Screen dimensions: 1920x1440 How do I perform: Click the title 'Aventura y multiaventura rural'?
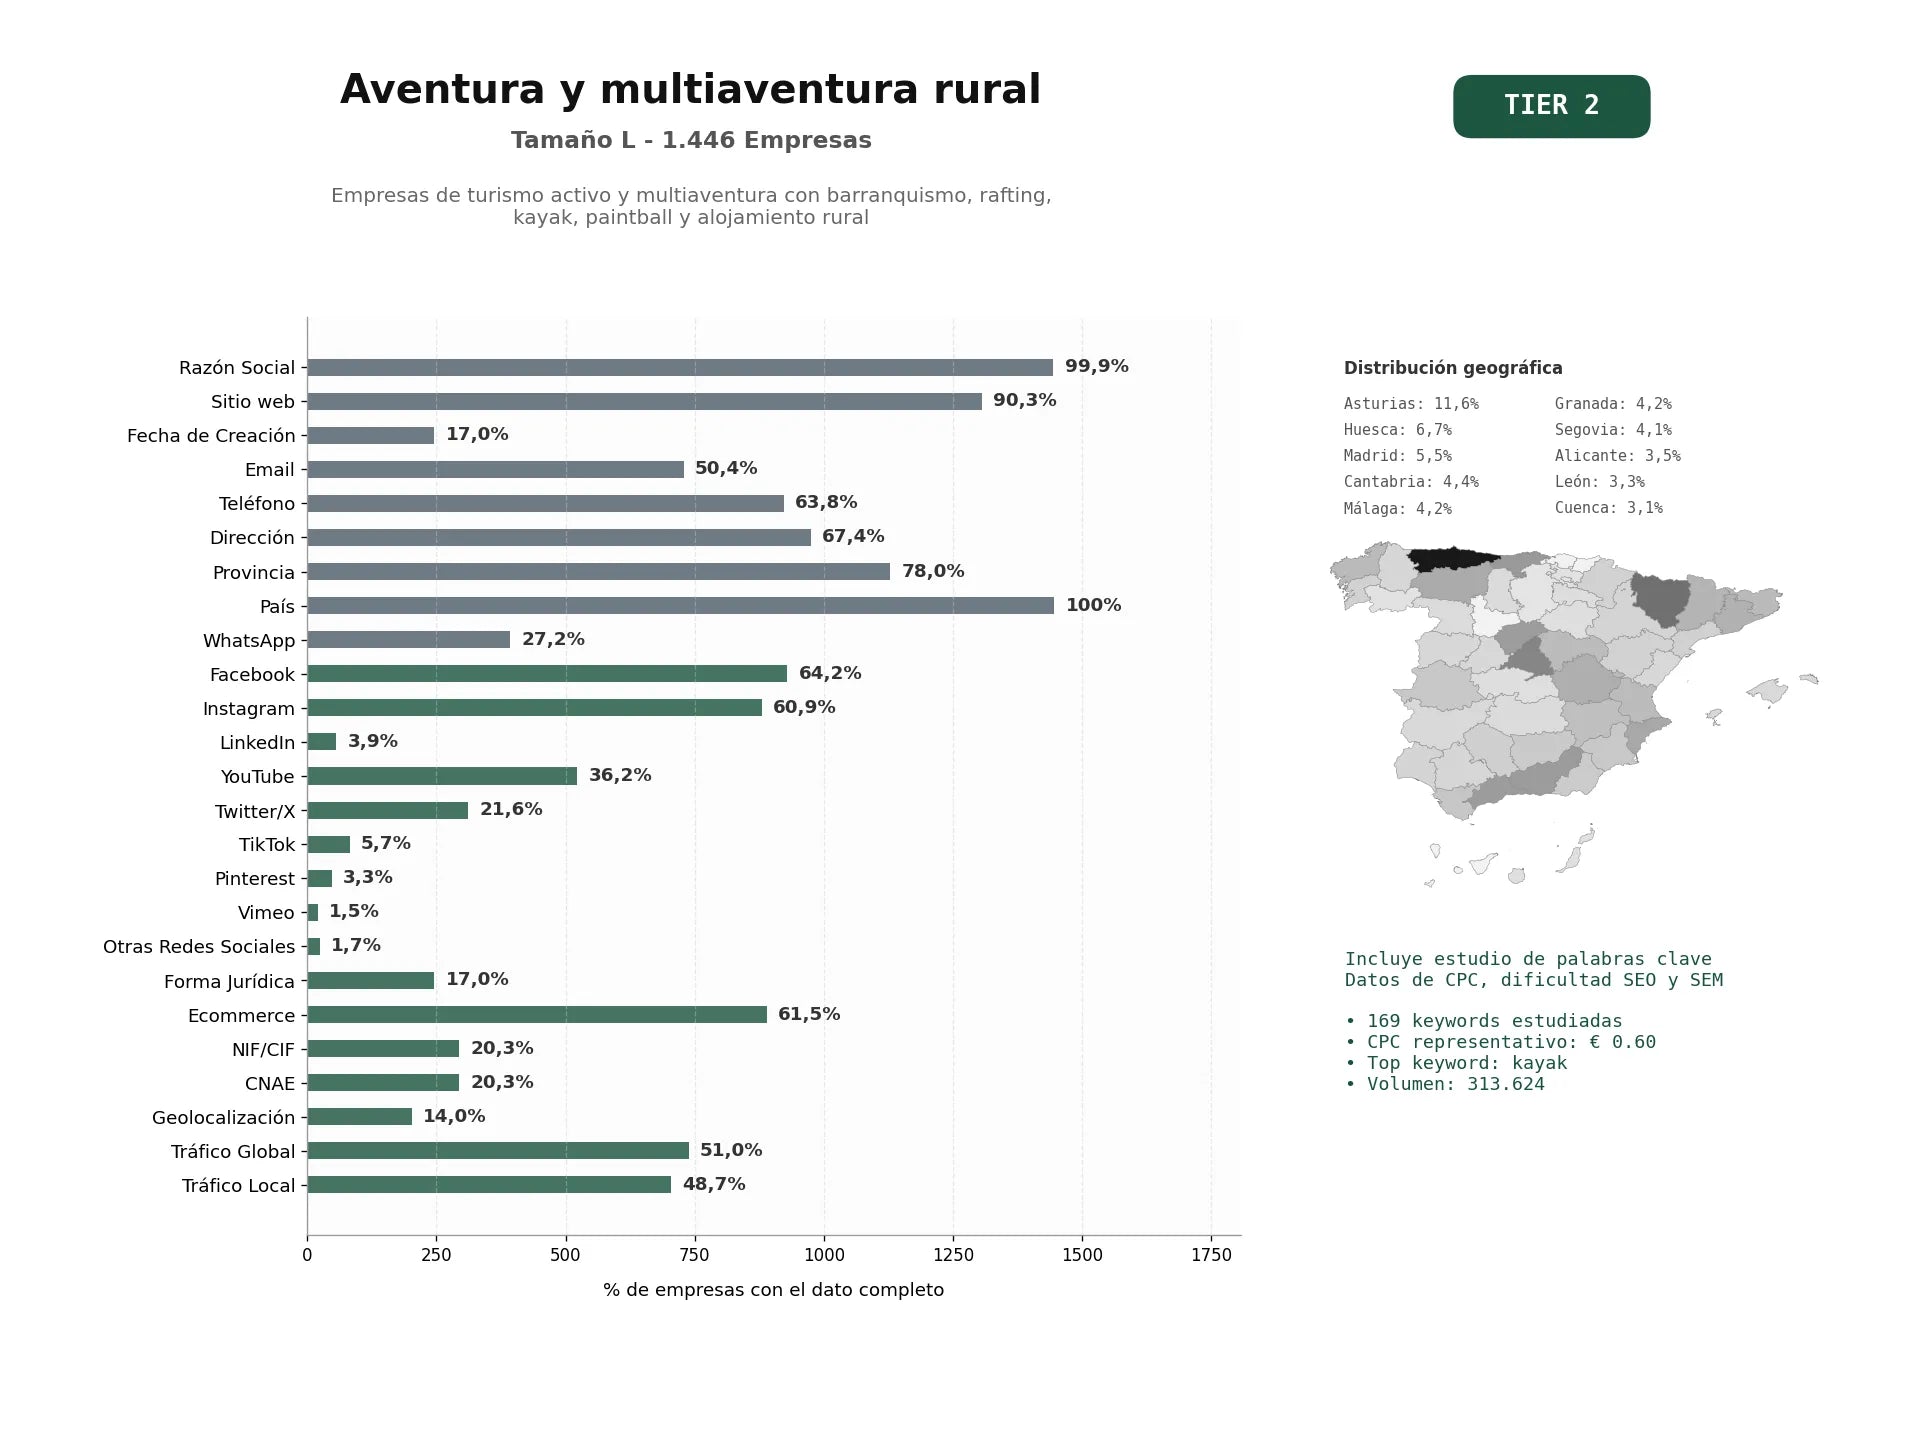point(690,90)
